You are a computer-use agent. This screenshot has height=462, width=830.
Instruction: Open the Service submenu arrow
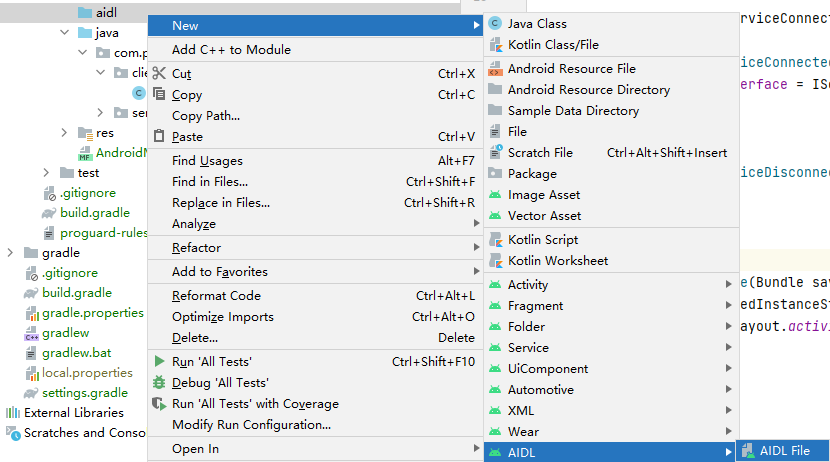tap(728, 347)
